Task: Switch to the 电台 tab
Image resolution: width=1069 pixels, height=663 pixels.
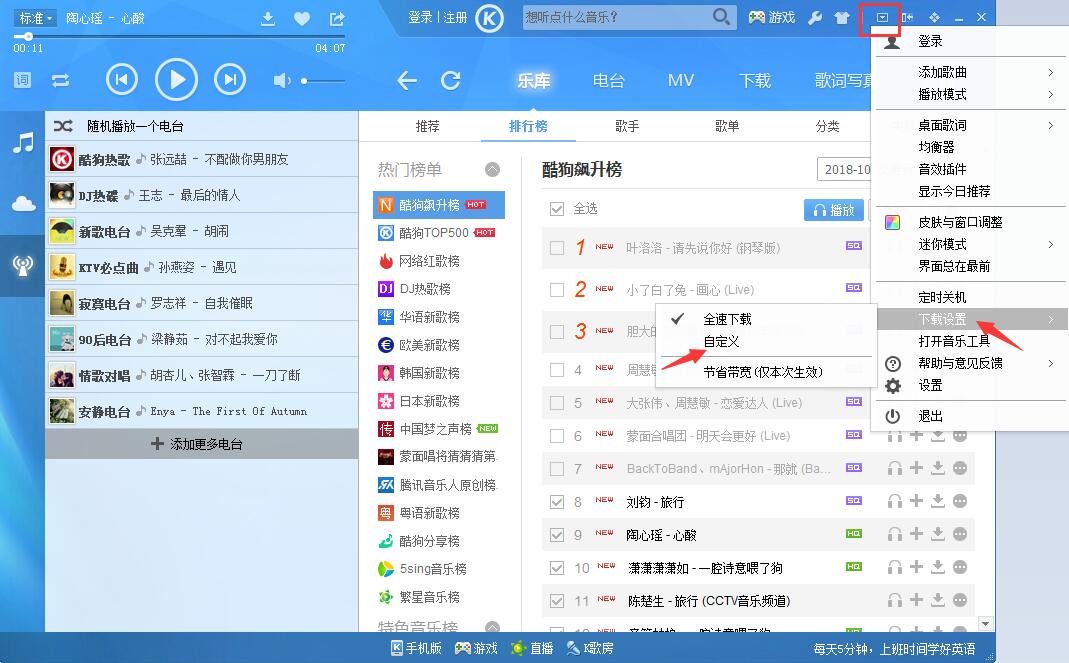Action: [x=608, y=81]
